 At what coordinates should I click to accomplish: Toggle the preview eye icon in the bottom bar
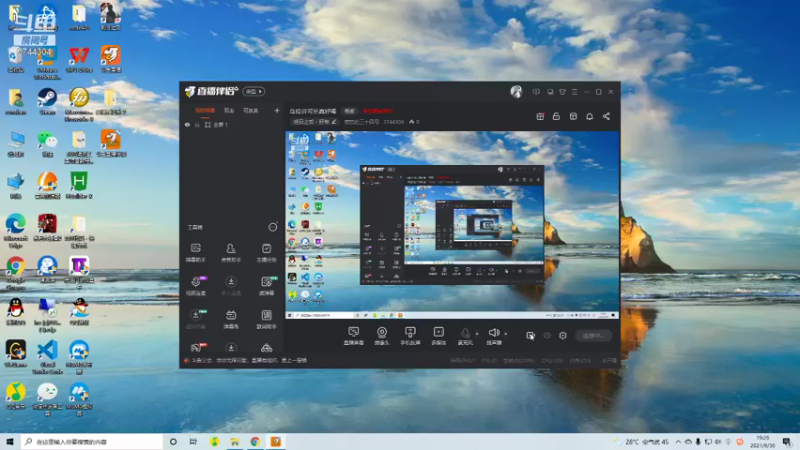[x=547, y=335]
